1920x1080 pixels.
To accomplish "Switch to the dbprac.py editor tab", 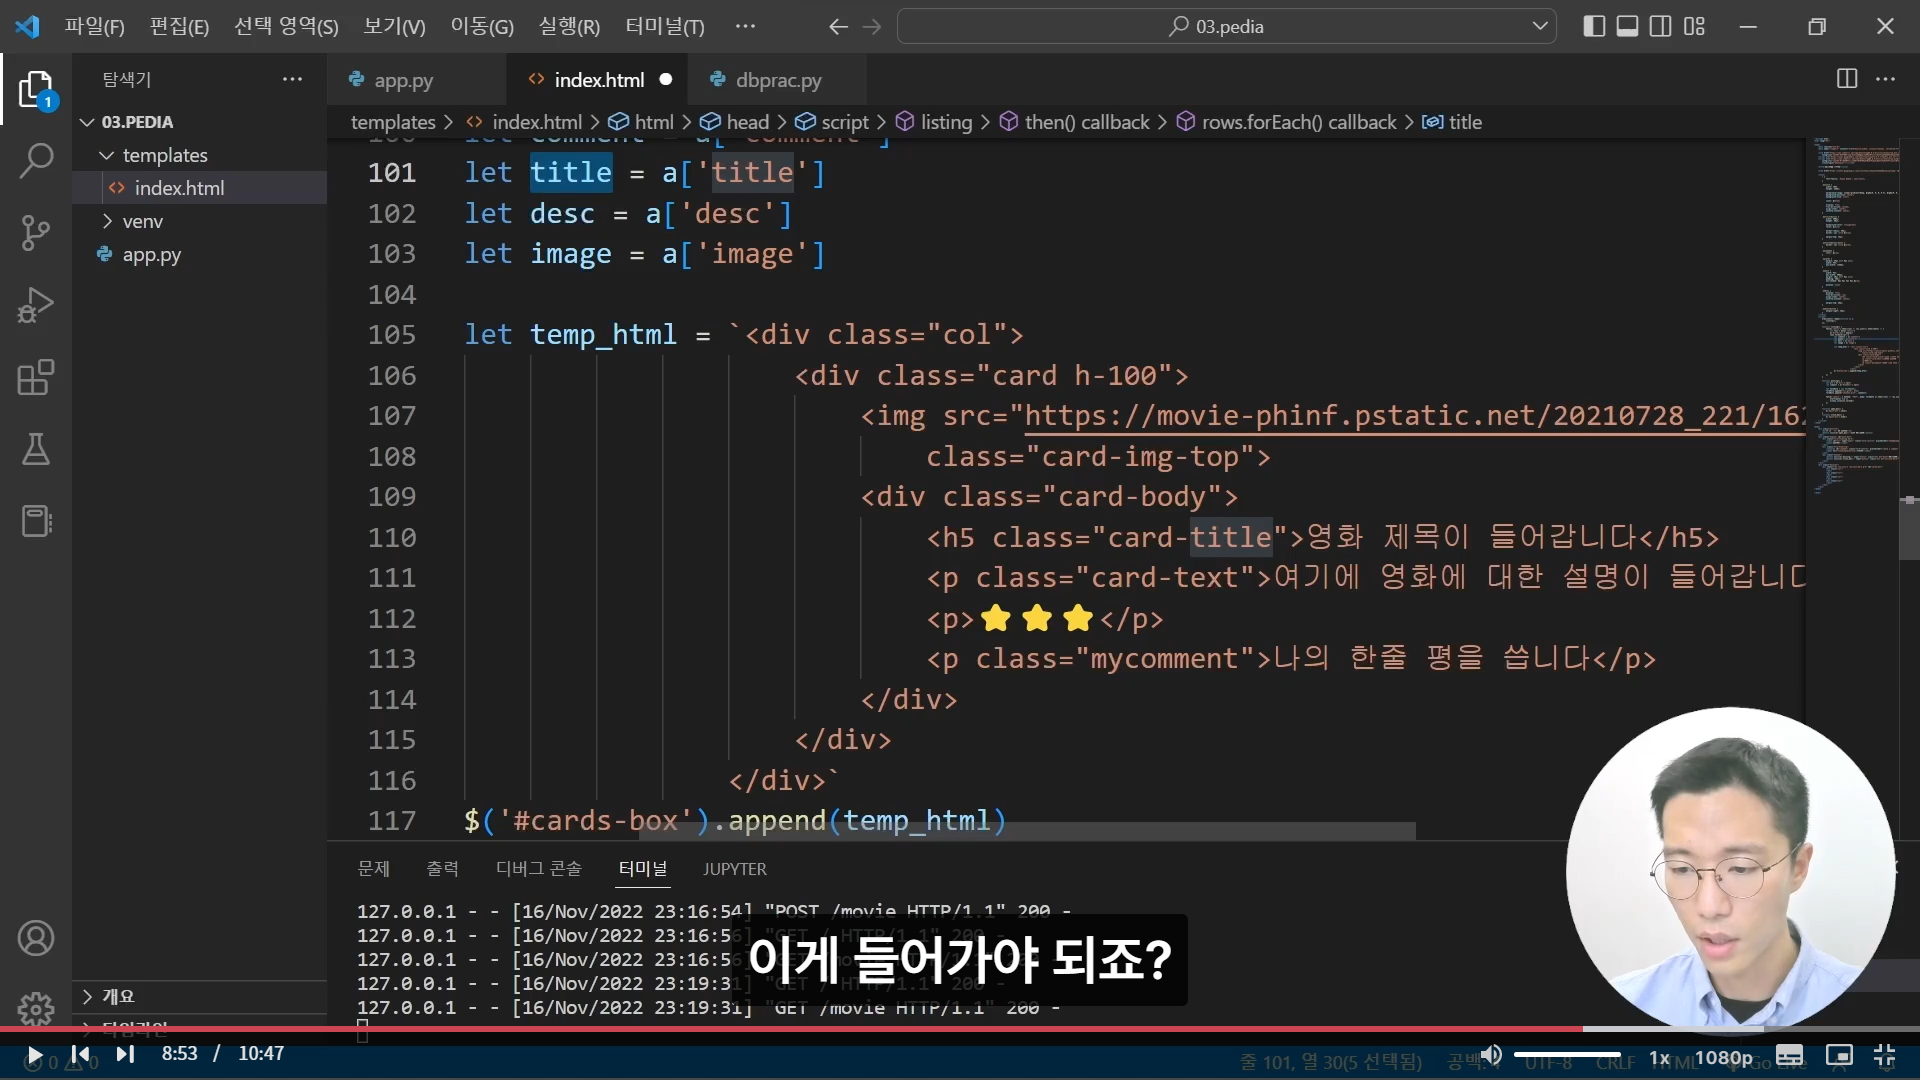I will [778, 80].
